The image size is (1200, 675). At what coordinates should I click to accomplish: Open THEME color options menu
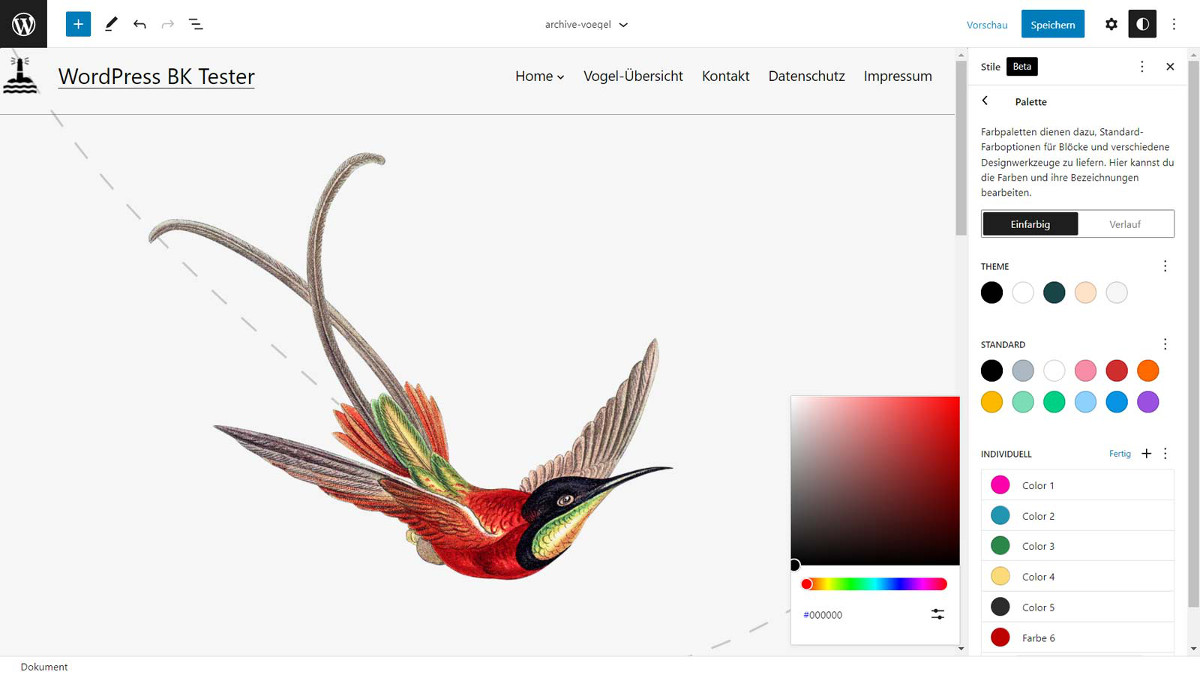tap(1165, 266)
